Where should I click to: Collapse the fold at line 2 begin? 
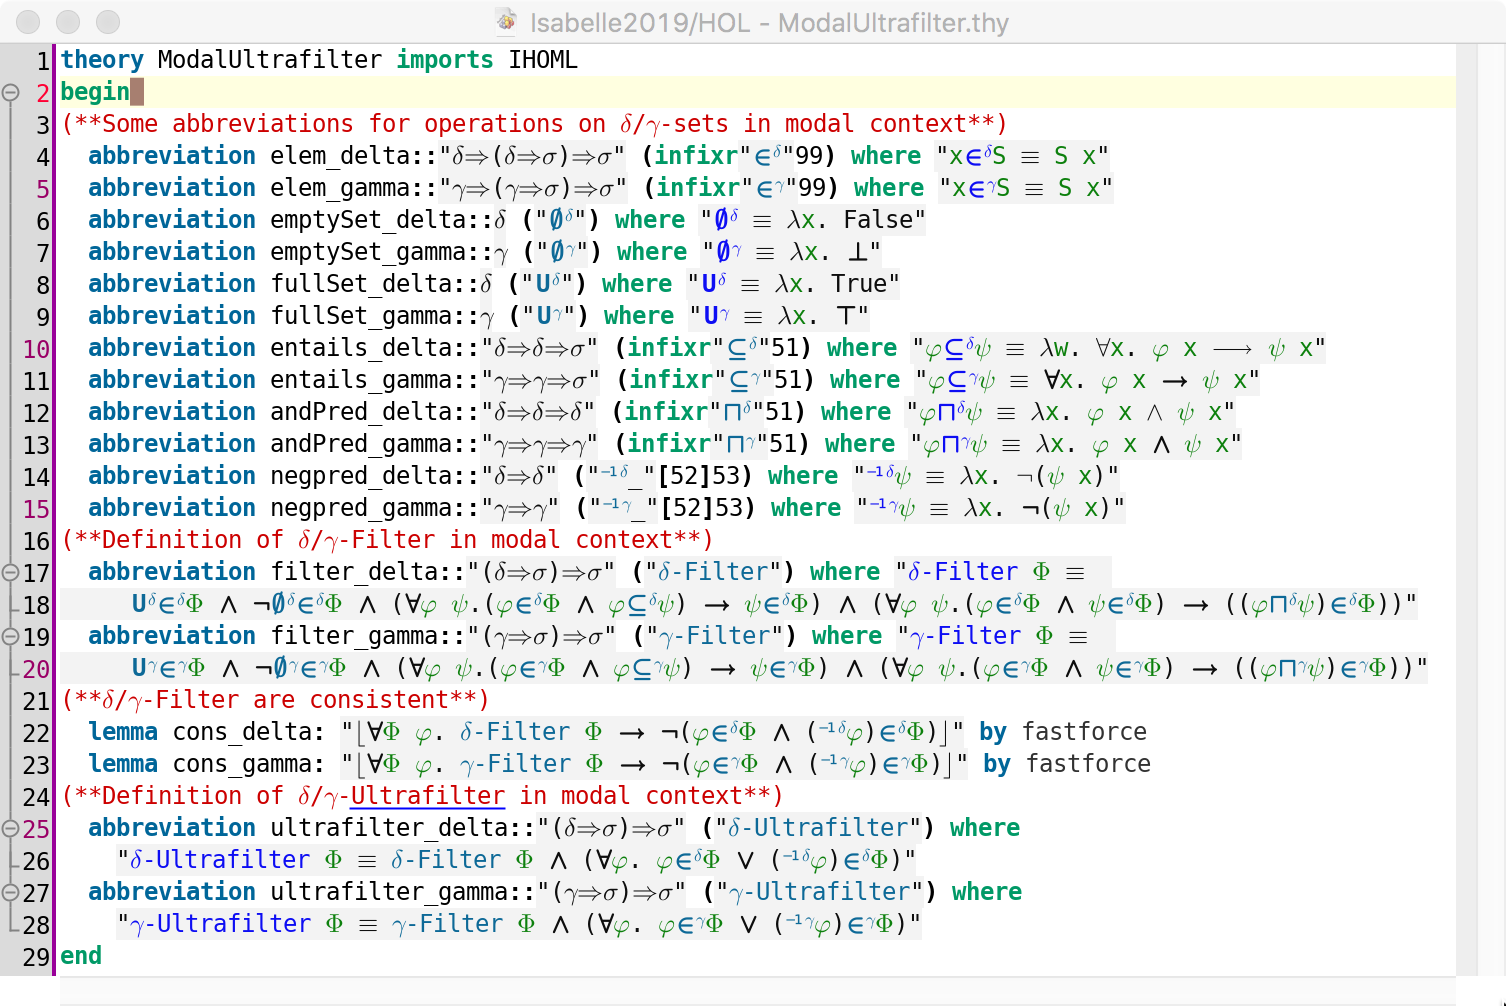tap(11, 93)
